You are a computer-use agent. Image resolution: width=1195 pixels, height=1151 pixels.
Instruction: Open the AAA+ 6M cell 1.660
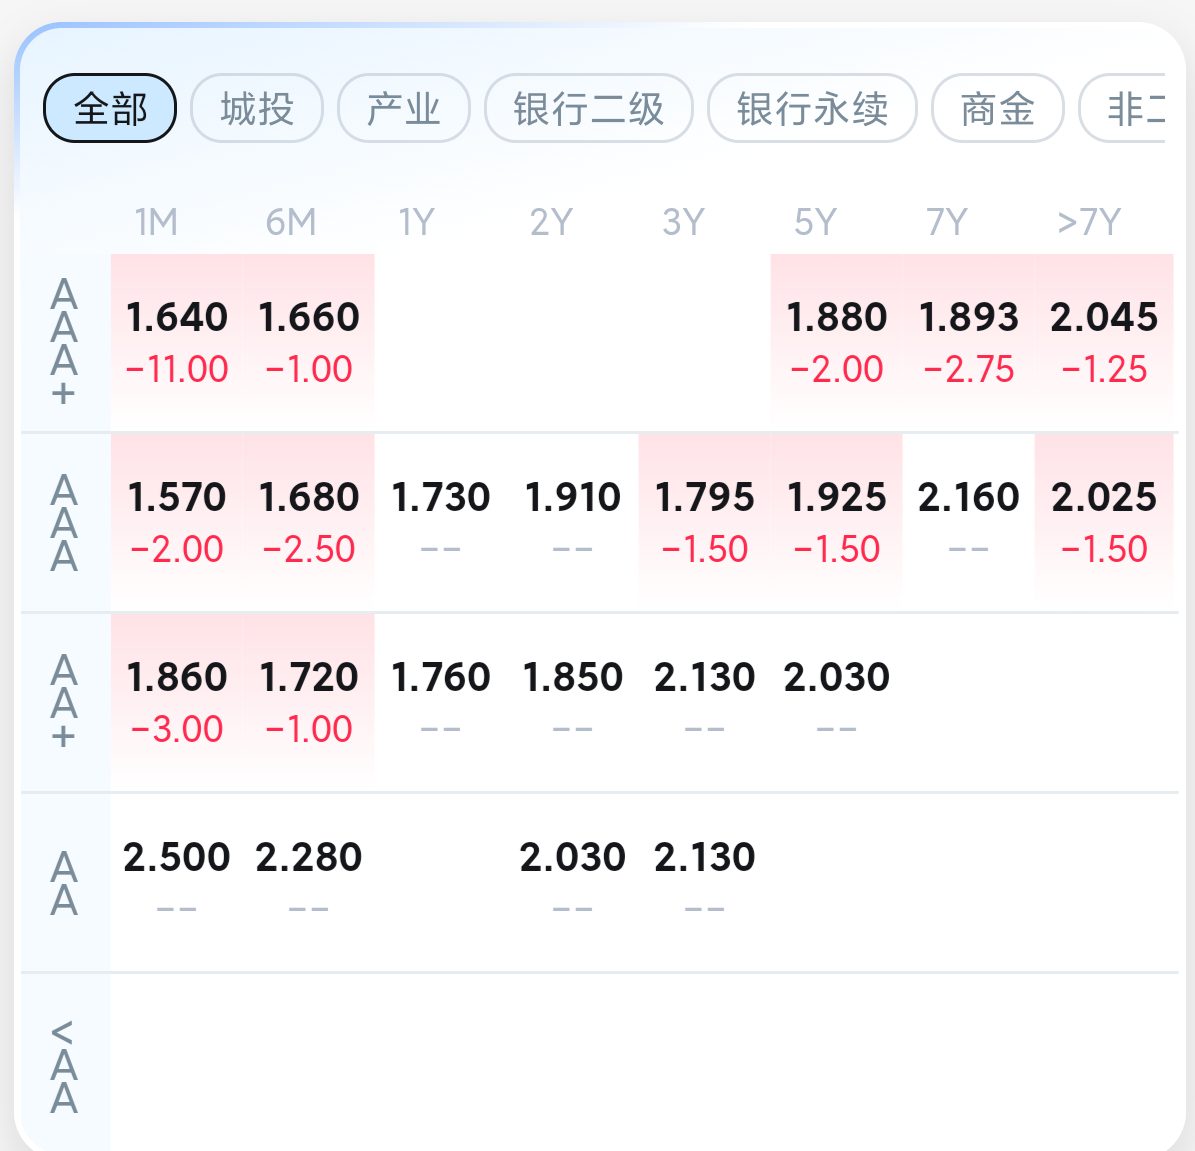tap(309, 342)
